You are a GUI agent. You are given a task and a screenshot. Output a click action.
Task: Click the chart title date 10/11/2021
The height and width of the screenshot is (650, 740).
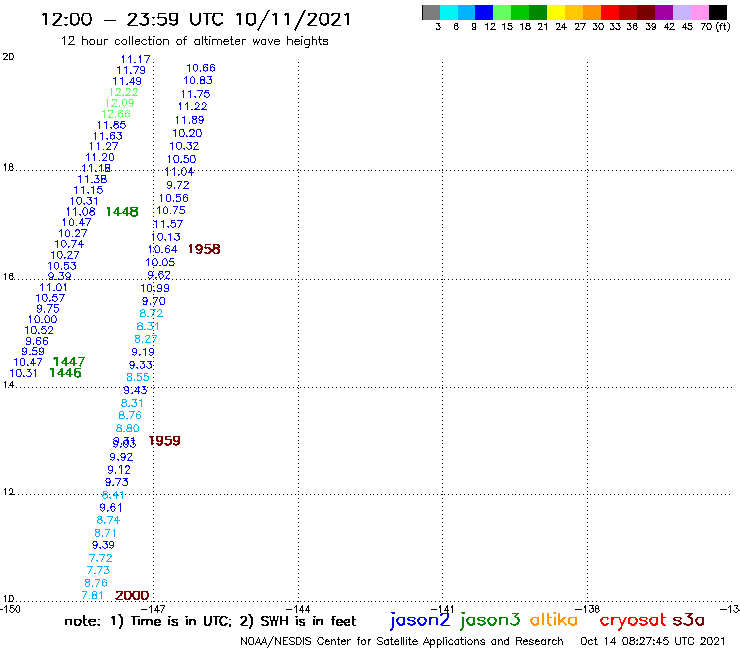(x=293, y=19)
